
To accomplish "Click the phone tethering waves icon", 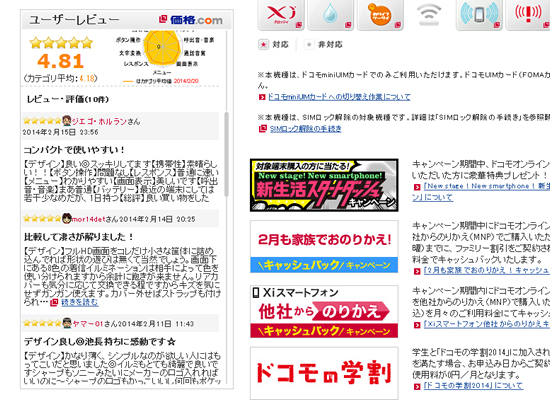I will 479,15.
